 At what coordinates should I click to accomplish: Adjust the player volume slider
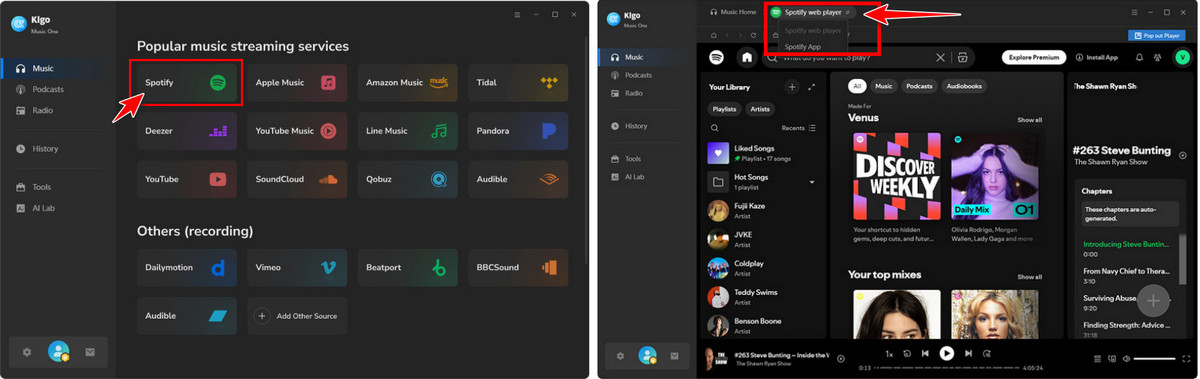1155,358
